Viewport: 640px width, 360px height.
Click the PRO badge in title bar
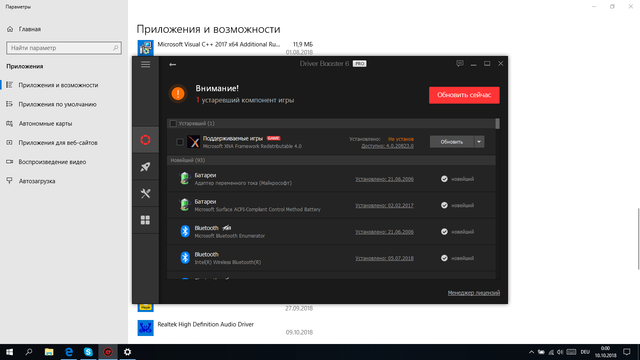click(360, 64)
